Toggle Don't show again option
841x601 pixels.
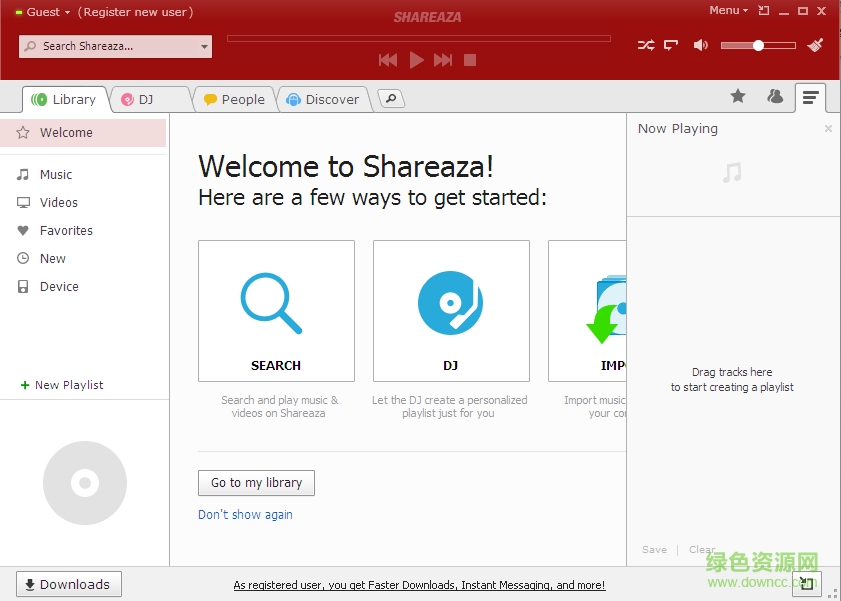(245, 513)
